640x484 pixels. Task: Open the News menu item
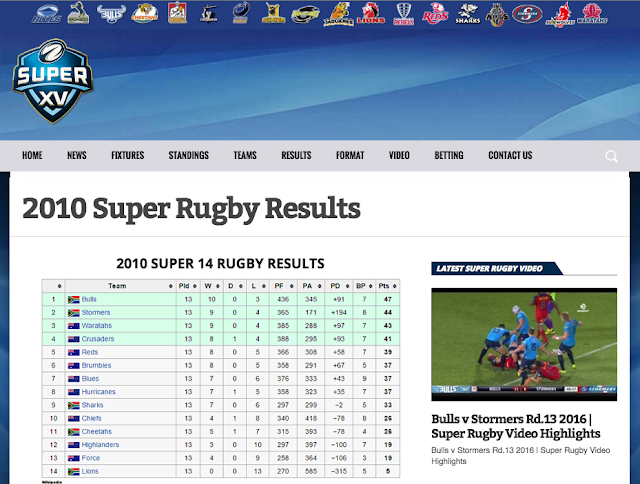pyautogui.click(x=77, y=155)
